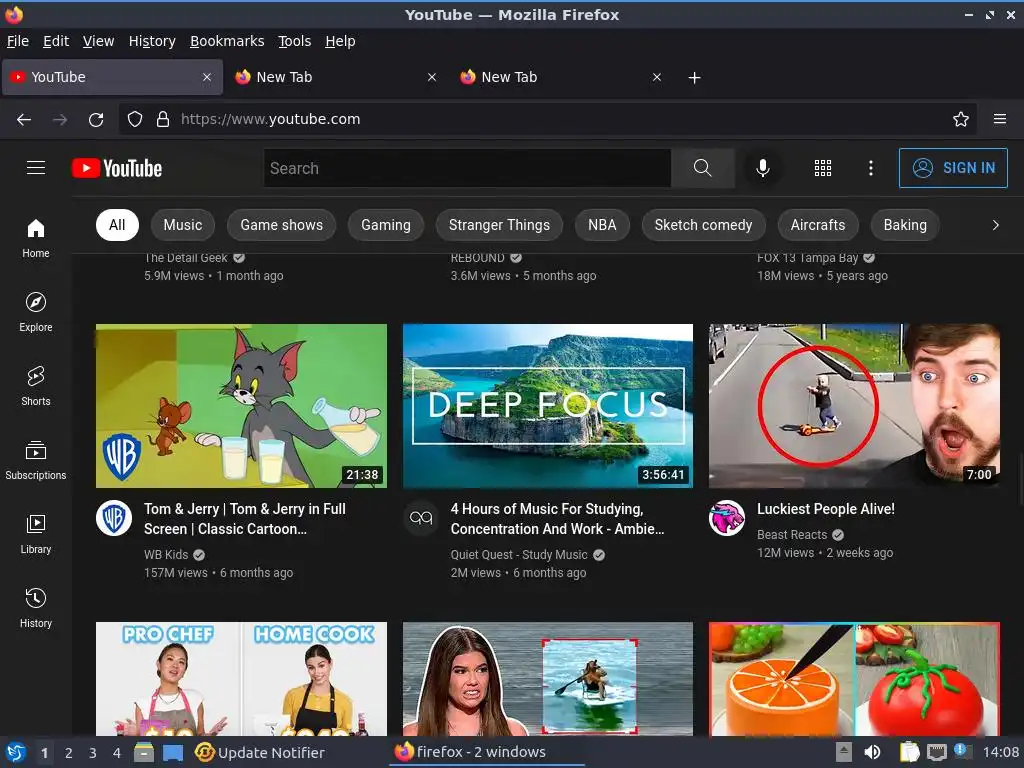Open Quiet Quest channel avatar
This screenshot has width=1024, height=768.
tap(421, 518)
